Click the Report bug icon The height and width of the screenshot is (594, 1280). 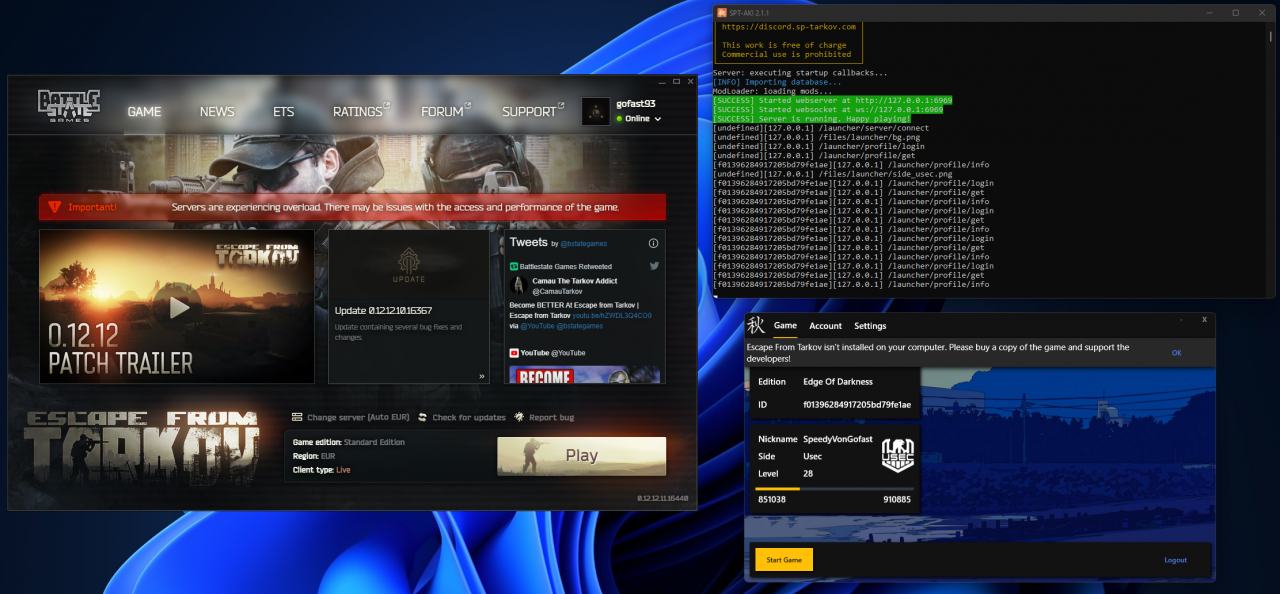point(519,417)
